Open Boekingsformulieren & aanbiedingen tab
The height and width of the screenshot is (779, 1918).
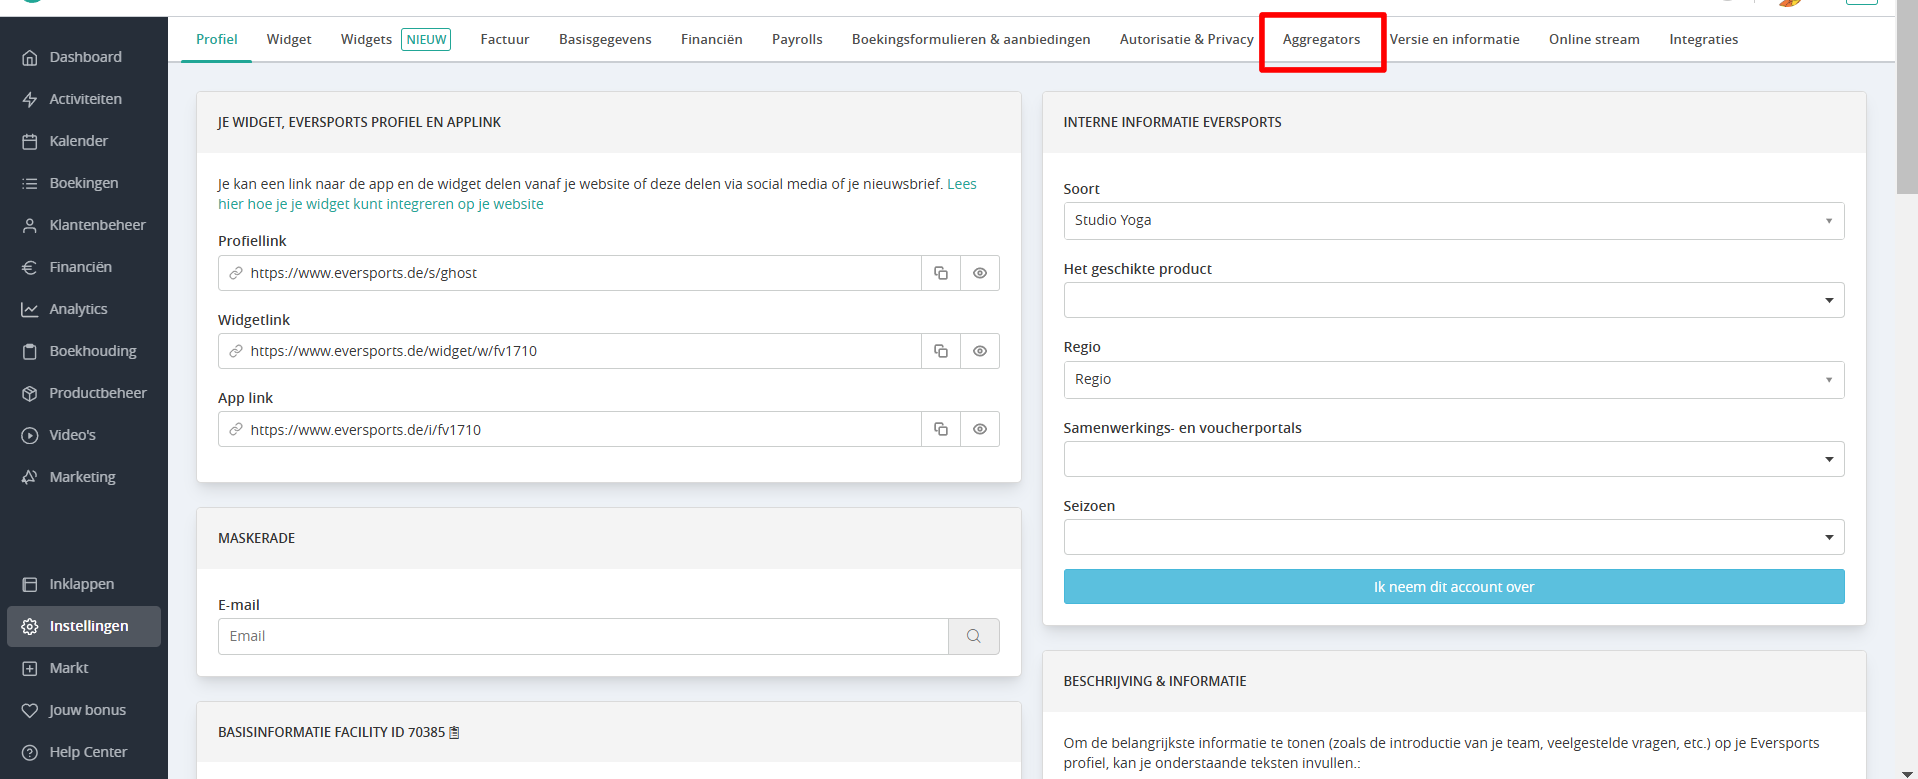tap(971, 39)
